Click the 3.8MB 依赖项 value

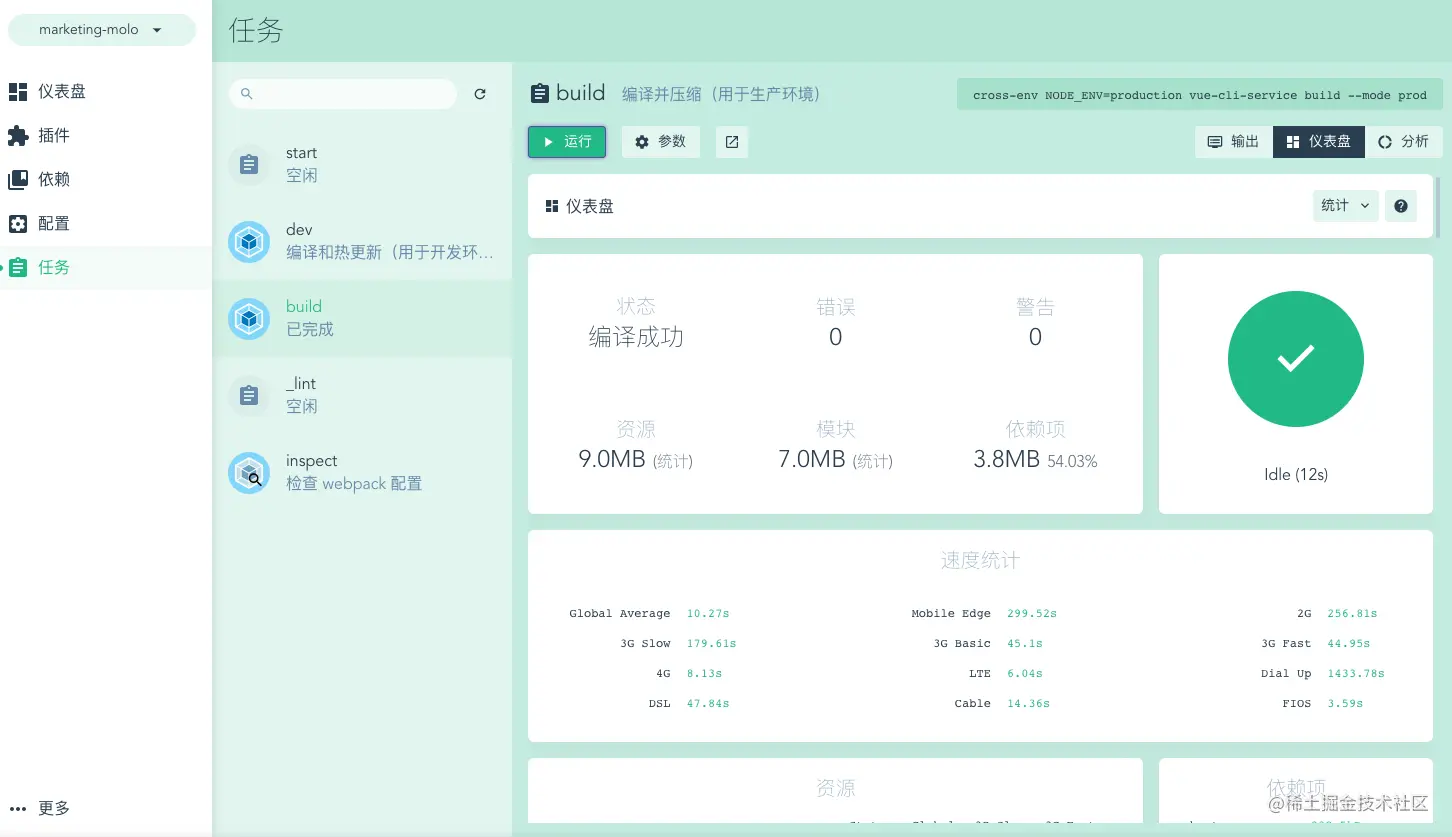[1007, 460]
